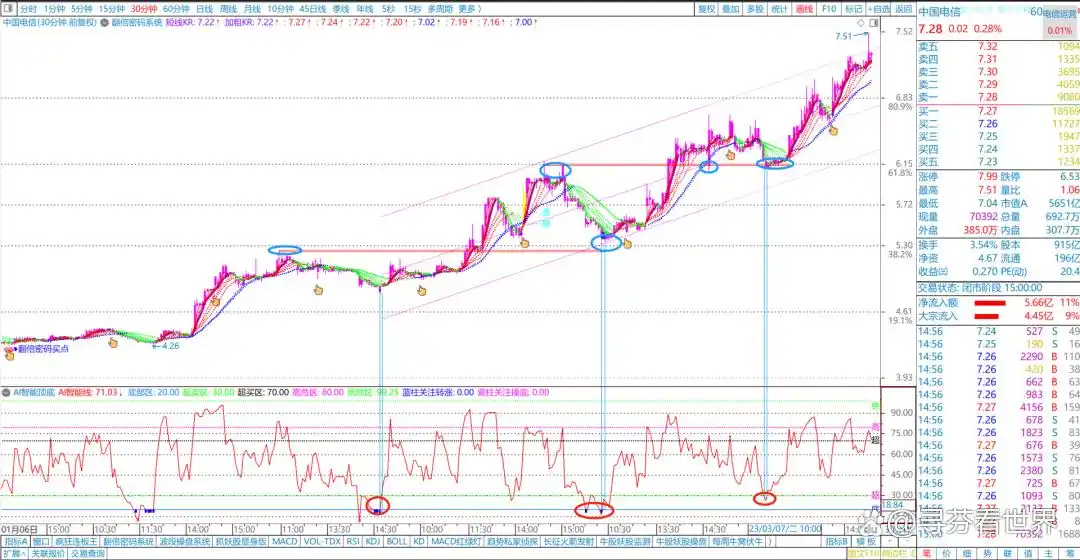This screenshot has height=560, width=1080.
Task: Click the 画线 drawing tool button
Action: 803,8
